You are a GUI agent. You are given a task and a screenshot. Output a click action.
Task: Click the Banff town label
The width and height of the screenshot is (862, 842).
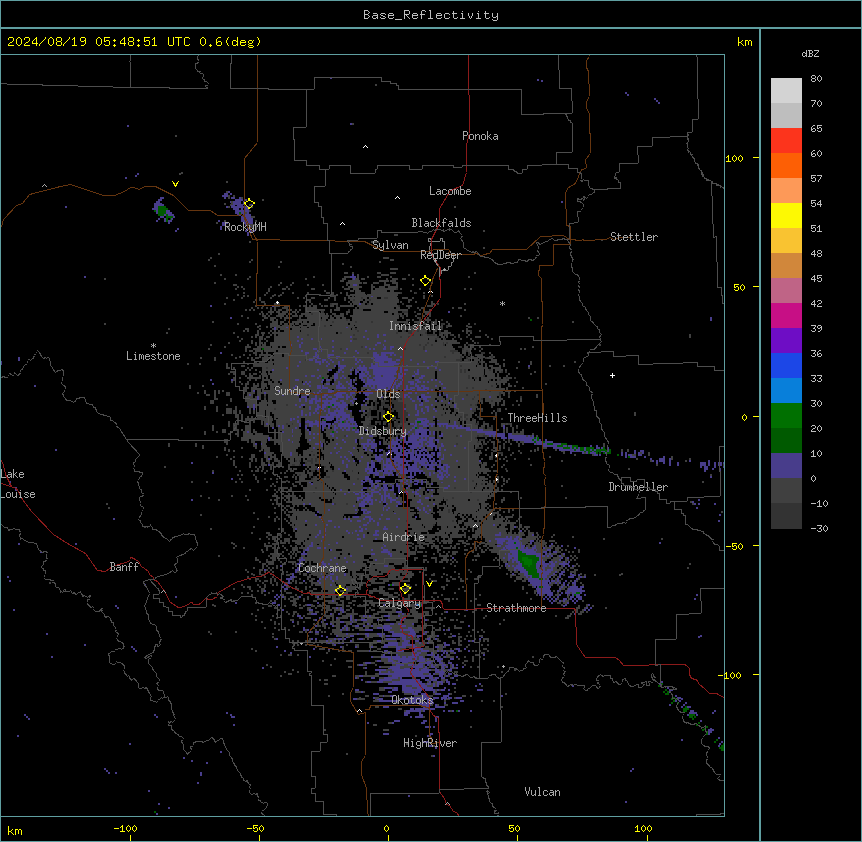[x=124, y=567]
